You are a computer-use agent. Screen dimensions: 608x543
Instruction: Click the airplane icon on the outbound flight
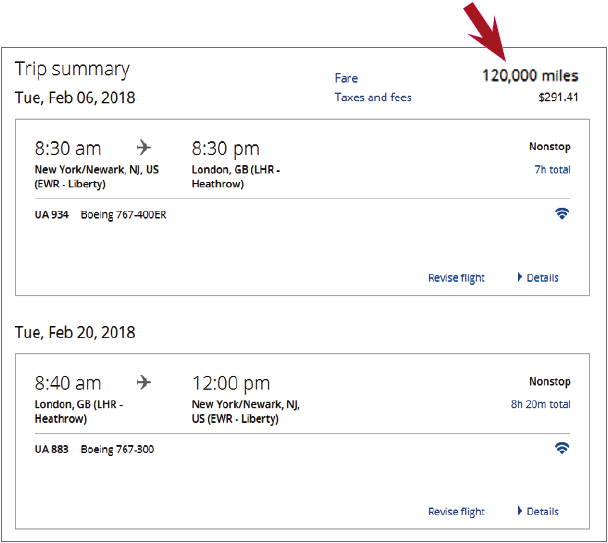[x=145, y=149]
